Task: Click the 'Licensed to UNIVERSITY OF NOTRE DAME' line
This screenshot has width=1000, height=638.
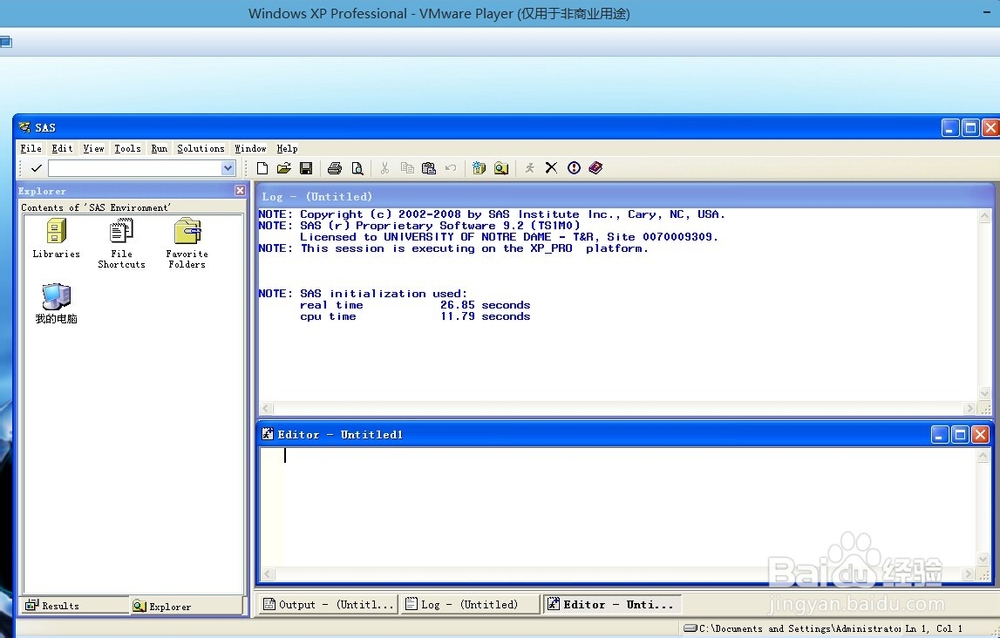Action: pos(509,237)
